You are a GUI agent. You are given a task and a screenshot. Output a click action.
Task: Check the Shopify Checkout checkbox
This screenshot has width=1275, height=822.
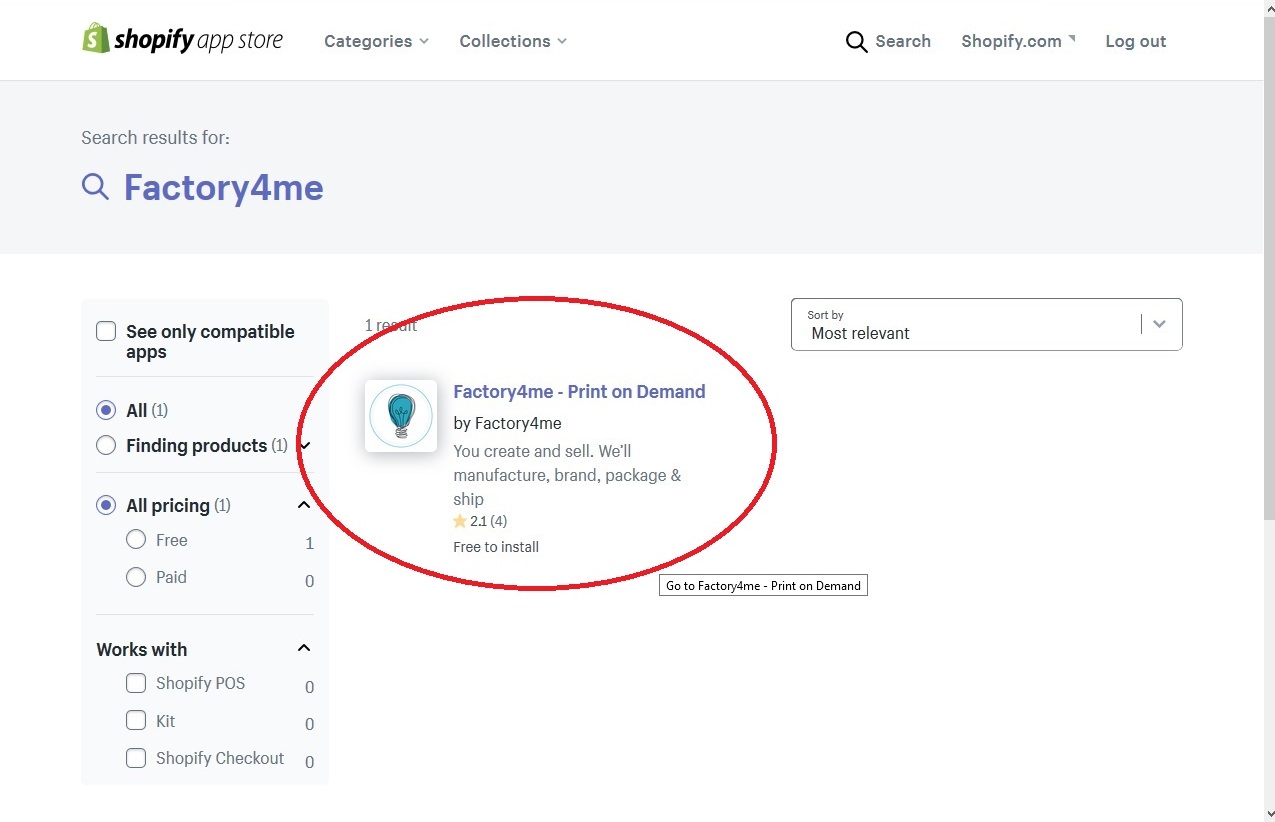click(136, 758)
